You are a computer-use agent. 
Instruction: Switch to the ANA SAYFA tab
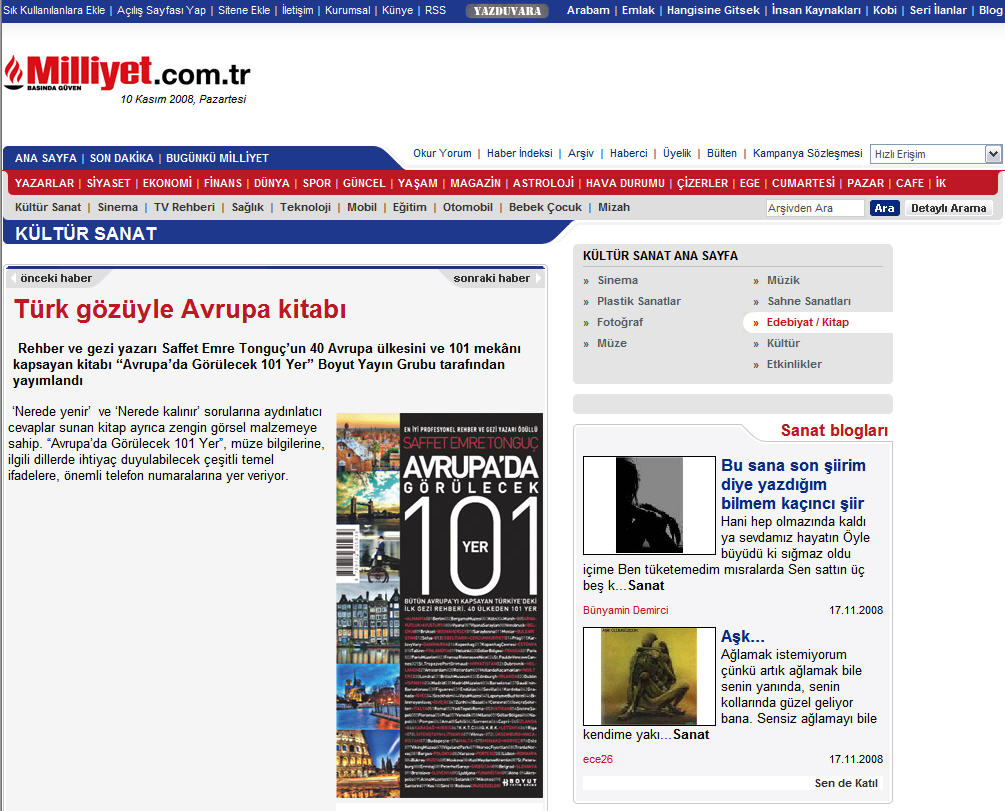click(46, 158)
